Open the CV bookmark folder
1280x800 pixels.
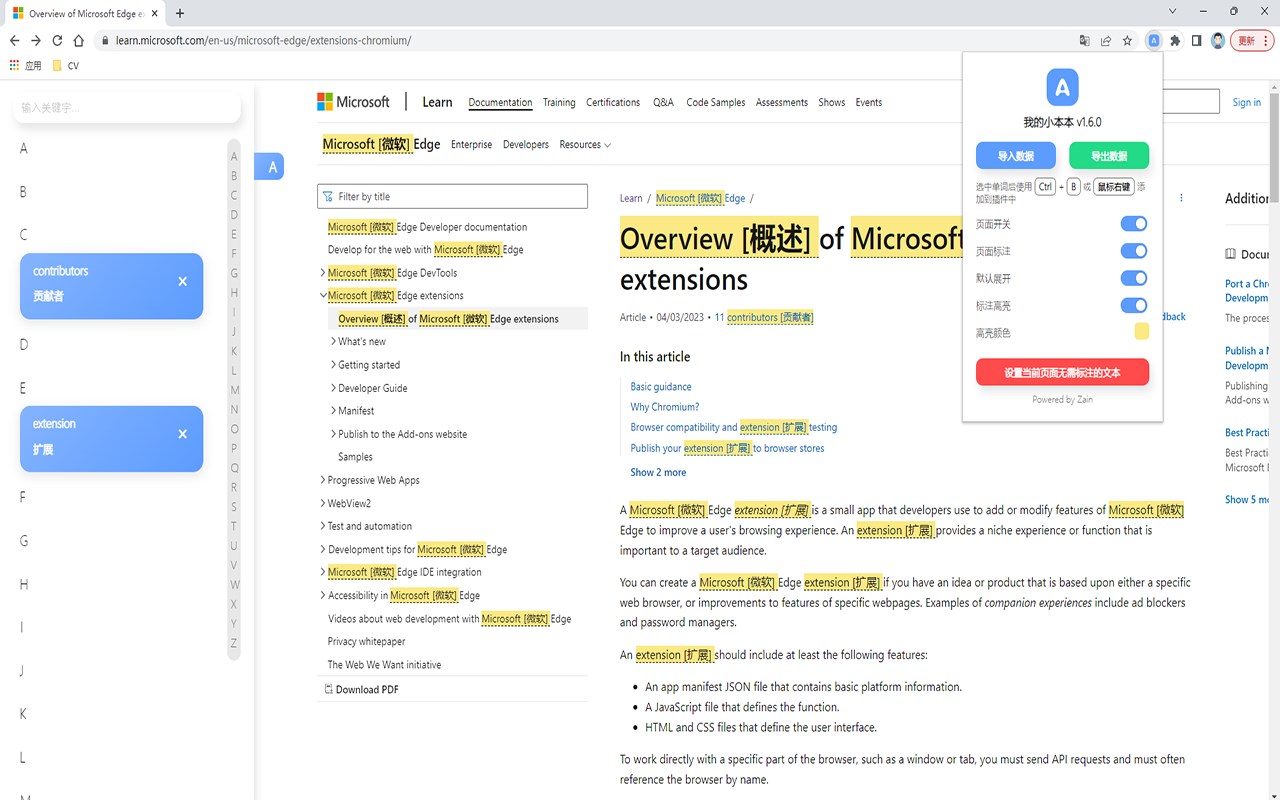click(66, 66)
